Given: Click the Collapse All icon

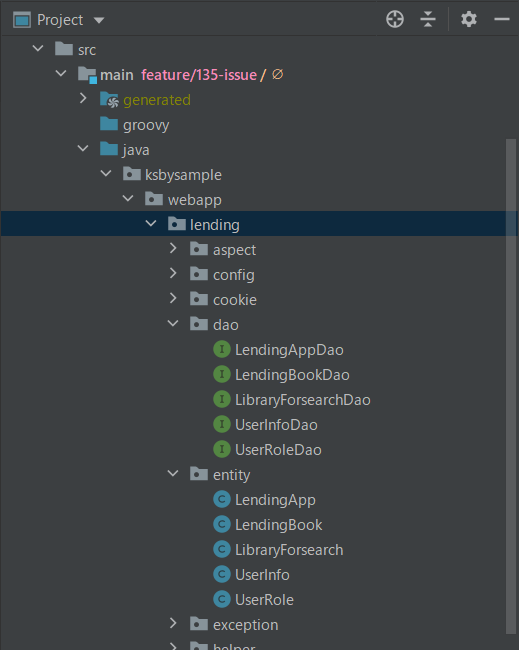Looking at the screenshot, I should [428, 19].
